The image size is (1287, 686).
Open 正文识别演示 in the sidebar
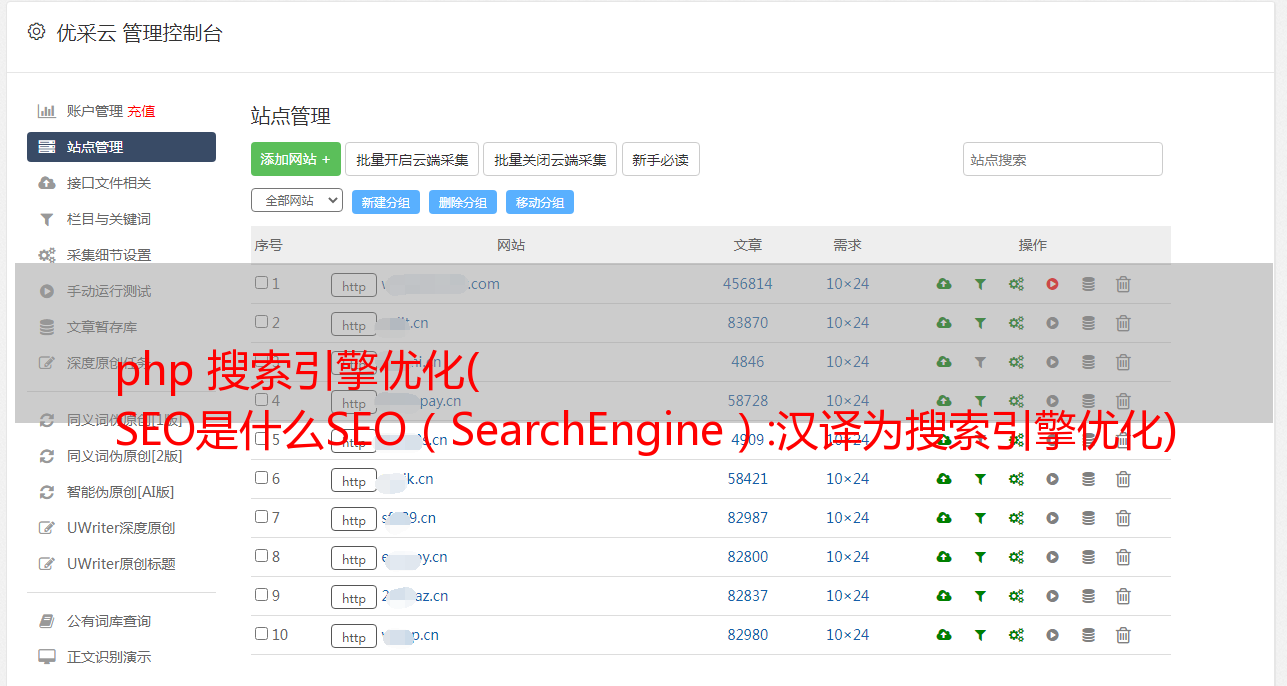(x=109, y=658)
